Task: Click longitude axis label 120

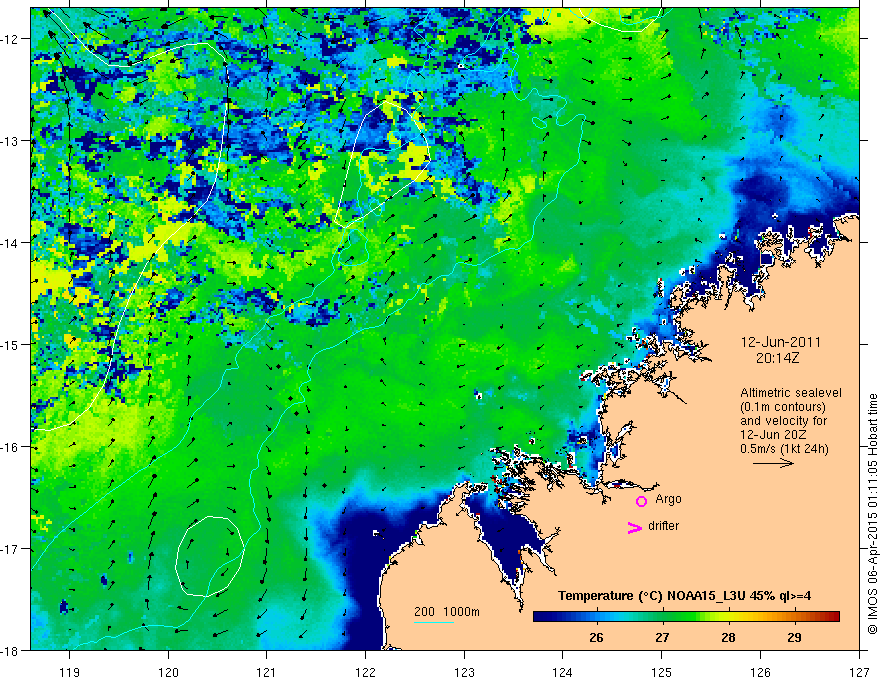Action: point(168,672)
